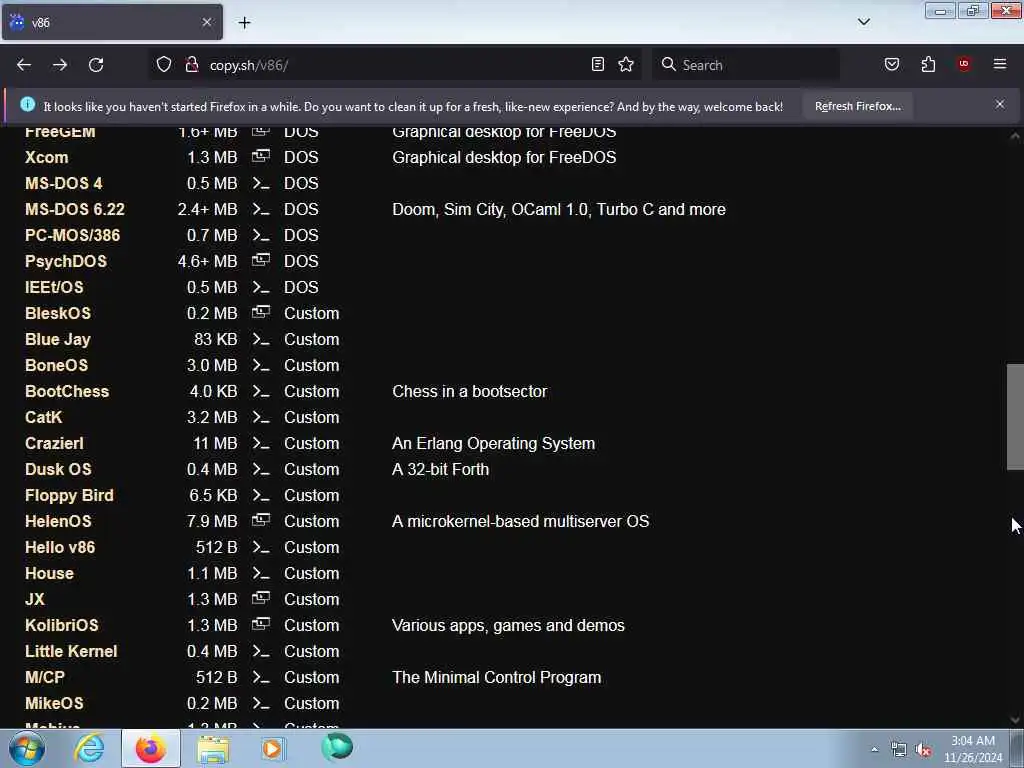Image resolution: width=1024 pixels, height=768 pixels.
Task: Go back to the previous page
Action: [x=24, y=65]
